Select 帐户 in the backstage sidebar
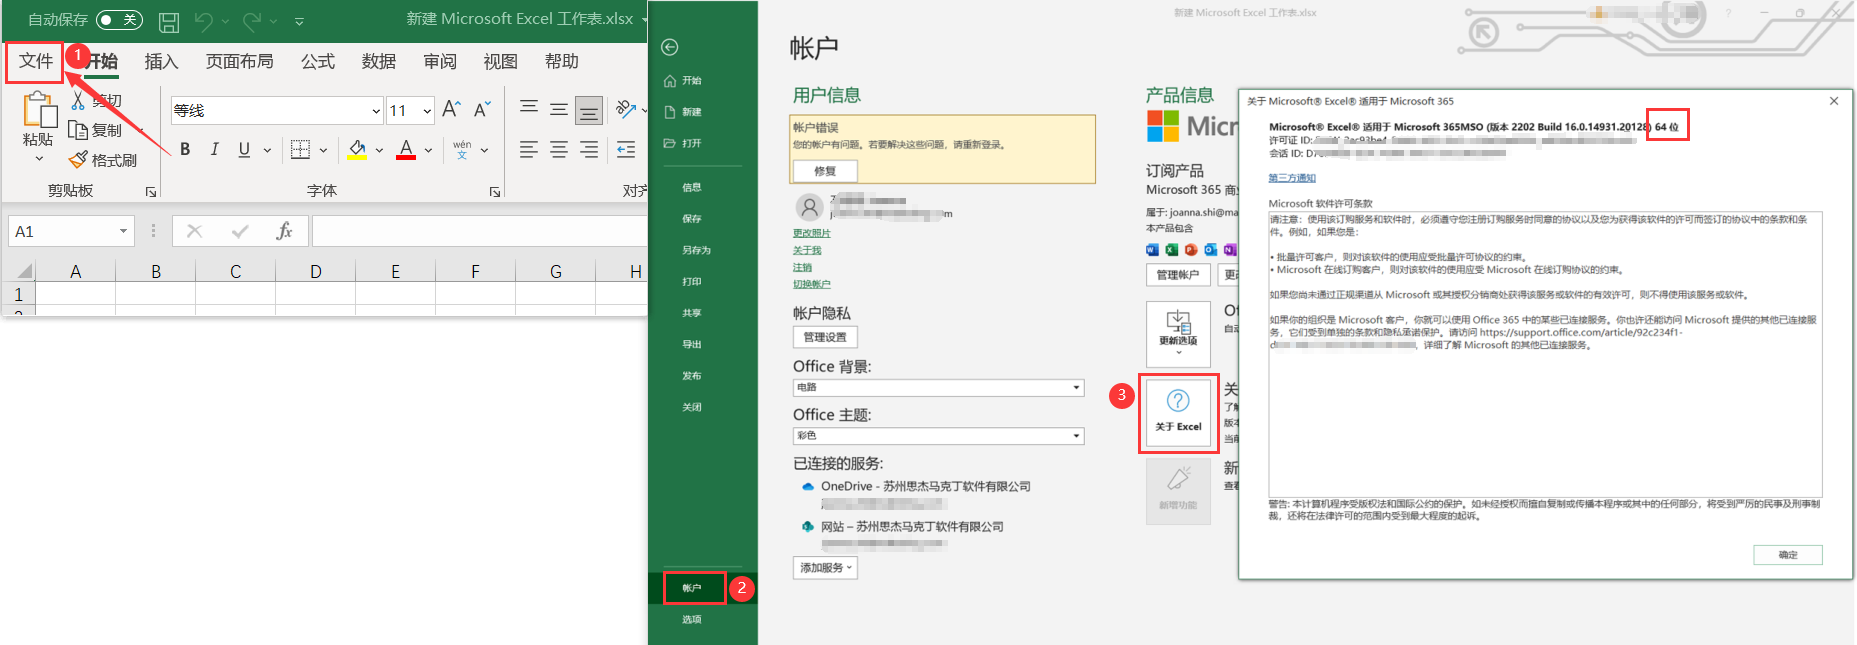 [693, 588]
